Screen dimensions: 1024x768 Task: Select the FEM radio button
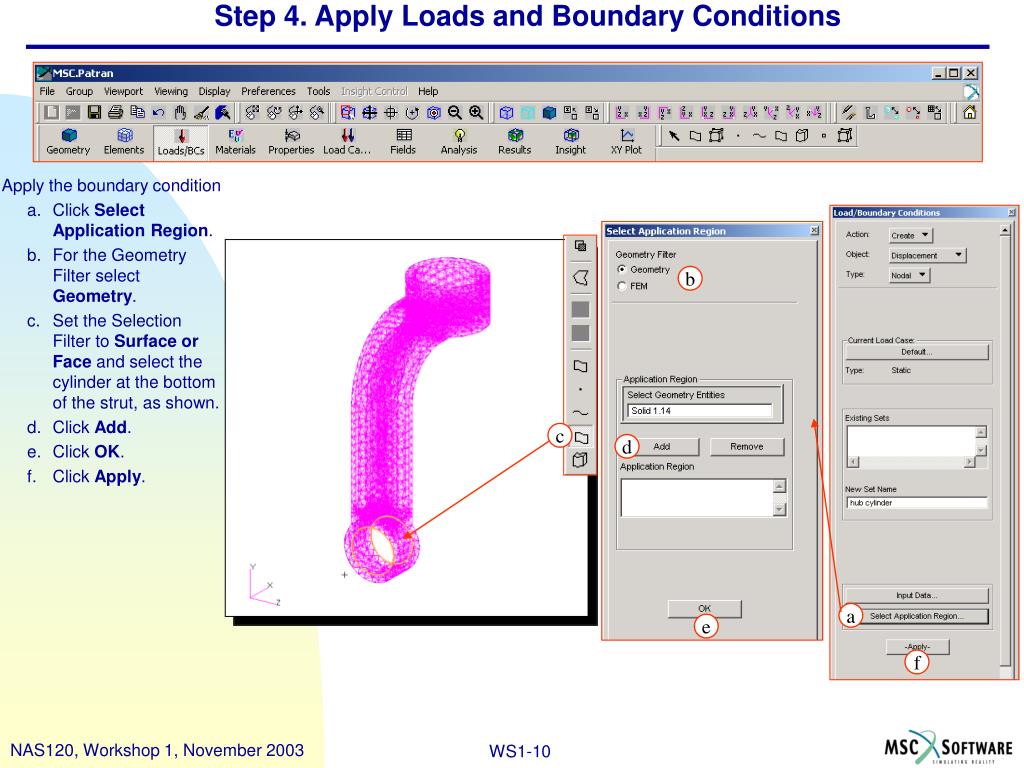pyautogui.click(x=622, y=286)
